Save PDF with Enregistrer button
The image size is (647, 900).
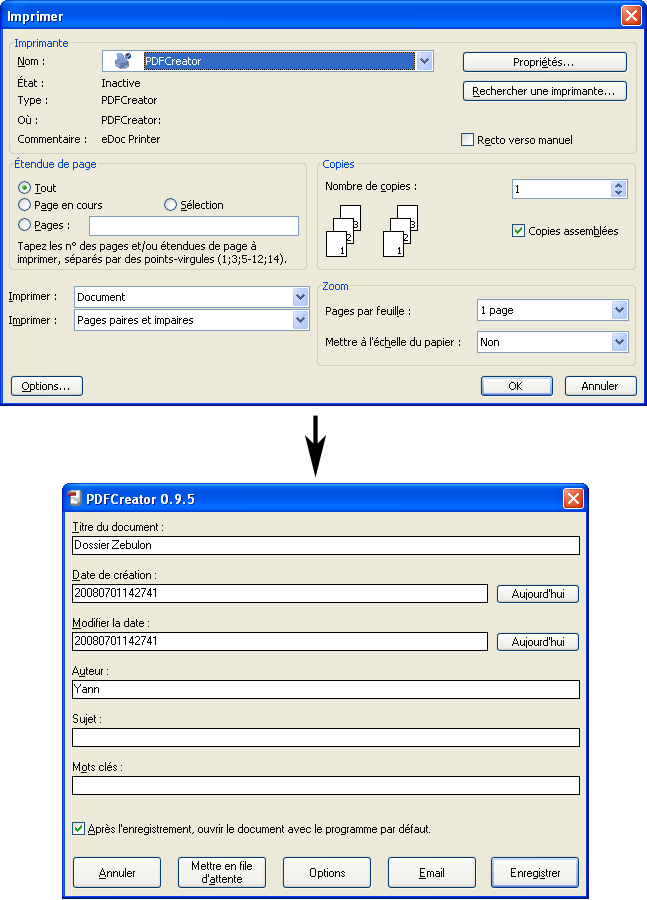tap(535, 872)
